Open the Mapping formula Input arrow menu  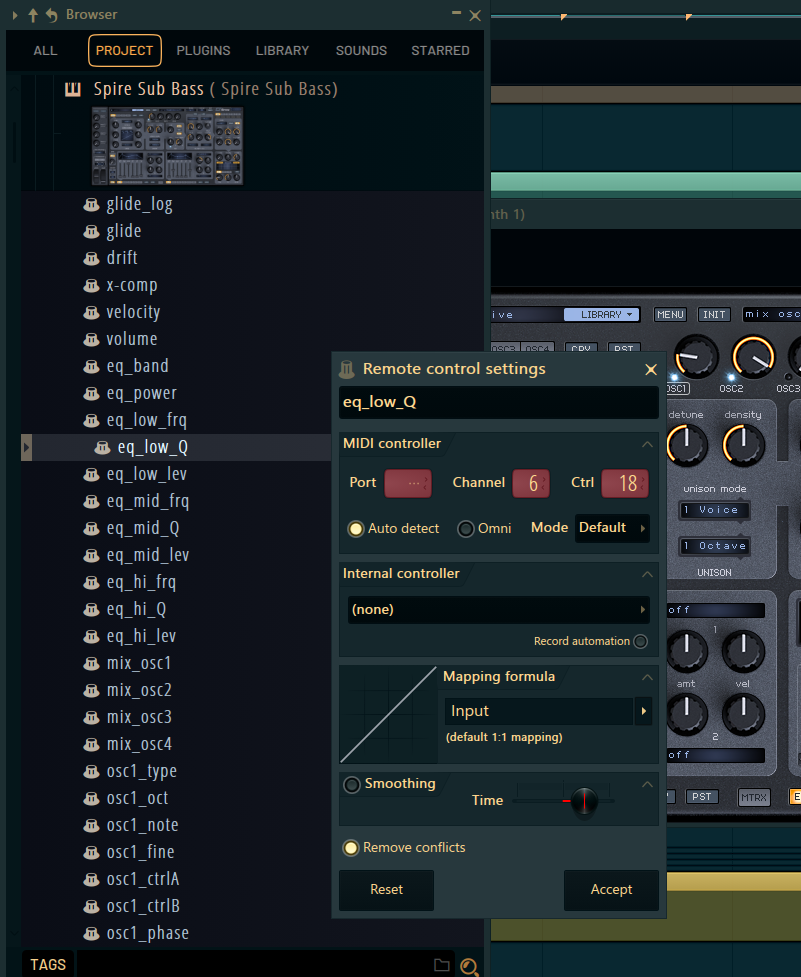click(x=643, y=711)
